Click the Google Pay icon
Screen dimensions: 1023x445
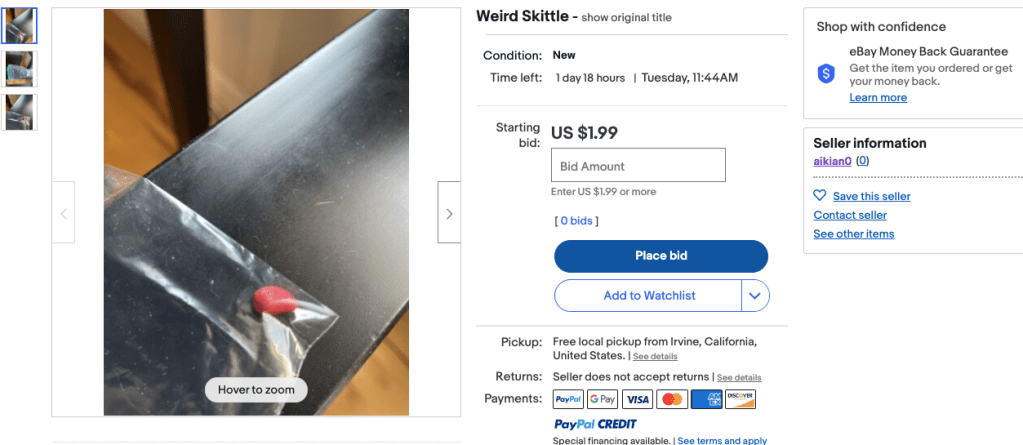603,400
